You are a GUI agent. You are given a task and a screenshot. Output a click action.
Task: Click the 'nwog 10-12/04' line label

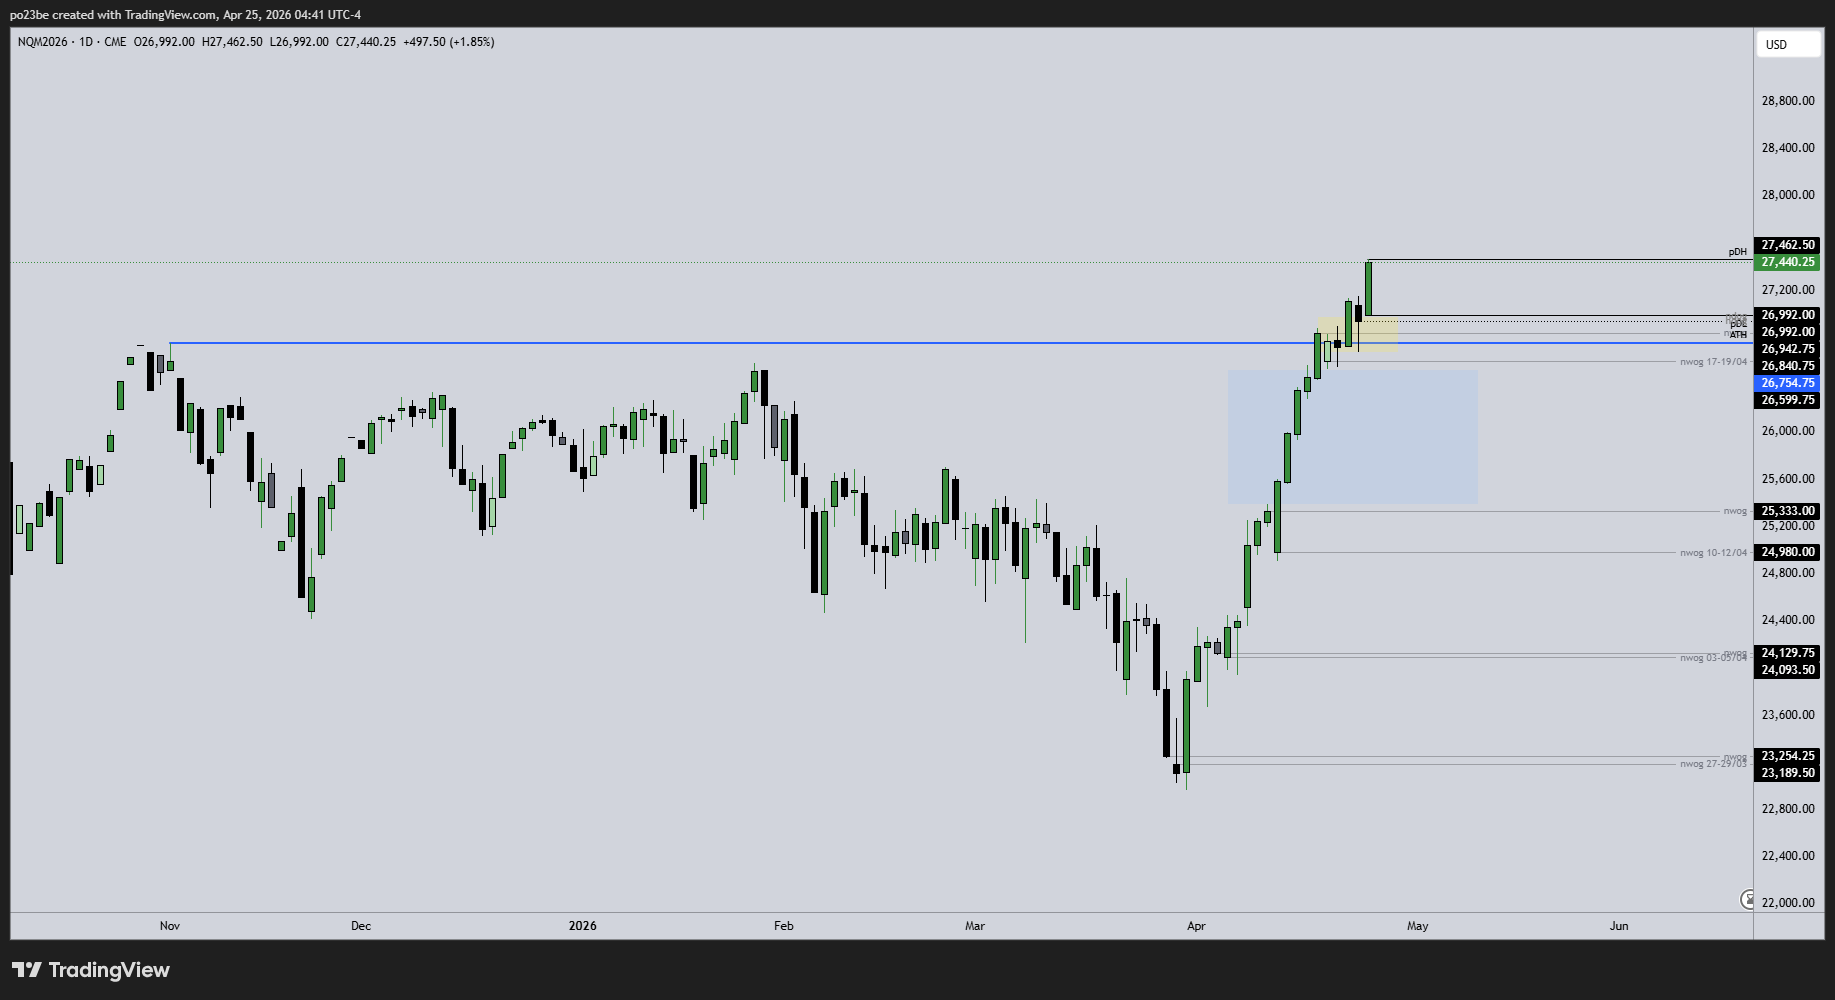pos(1713,553)
